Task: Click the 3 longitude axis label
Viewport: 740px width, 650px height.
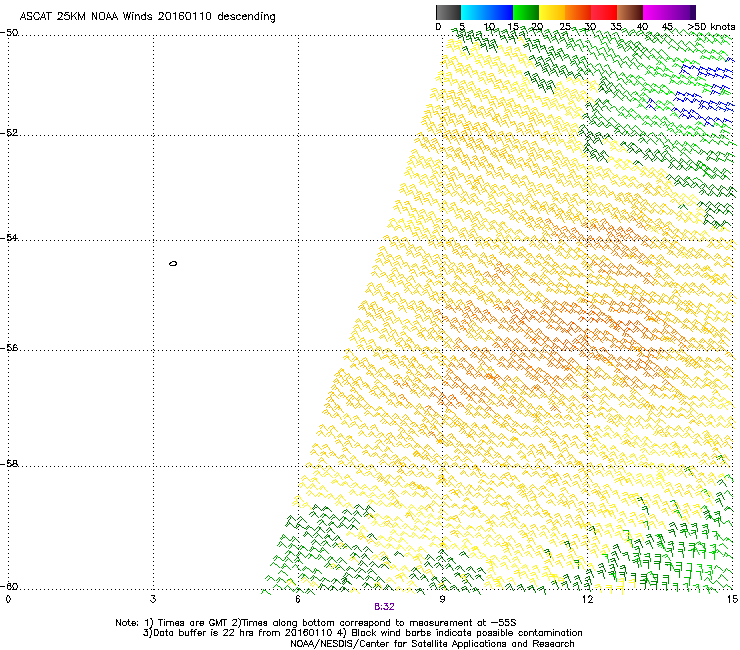Action: pyautogui.click(x=153, y=599)
